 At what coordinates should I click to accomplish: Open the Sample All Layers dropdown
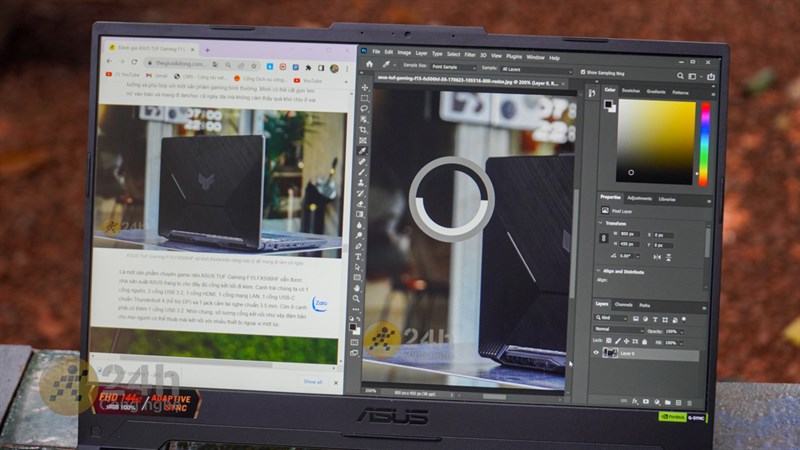[537, 69]
